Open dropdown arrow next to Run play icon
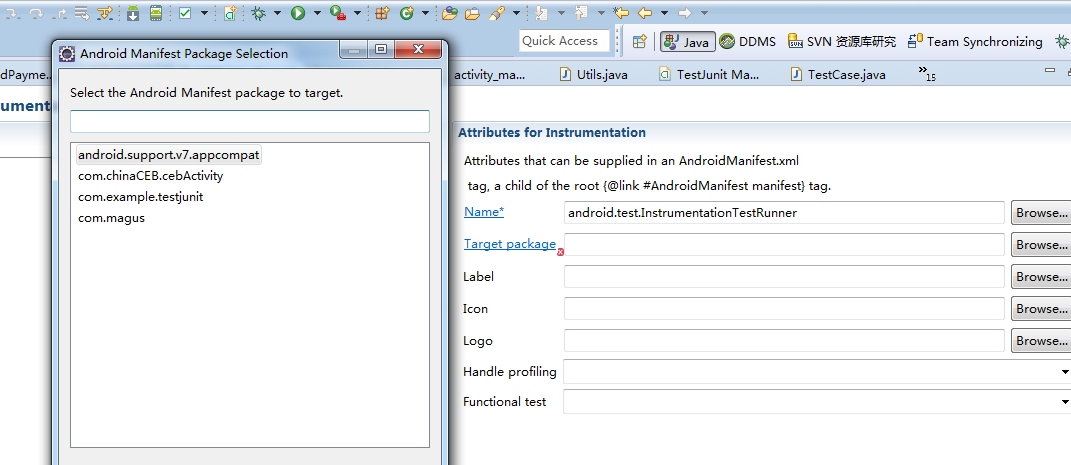The image size is (1071, 465). pos(317,13)
